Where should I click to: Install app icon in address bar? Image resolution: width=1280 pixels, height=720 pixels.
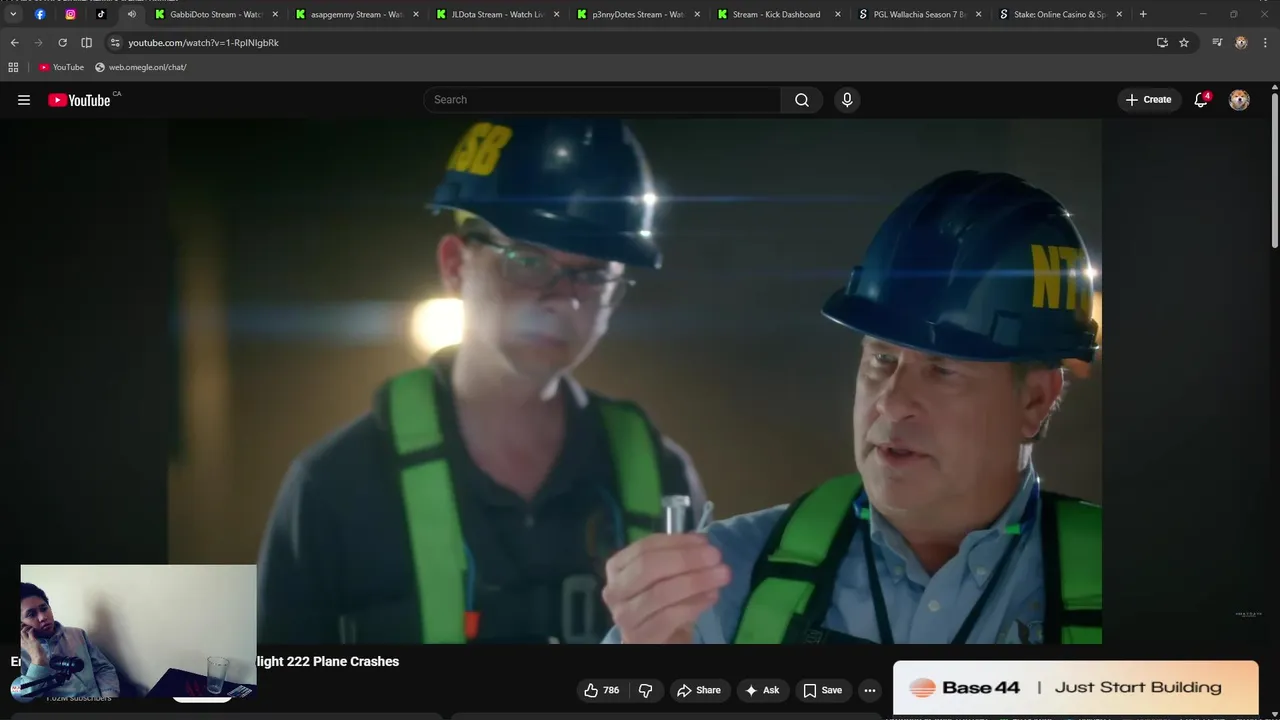click(1162, 43)
